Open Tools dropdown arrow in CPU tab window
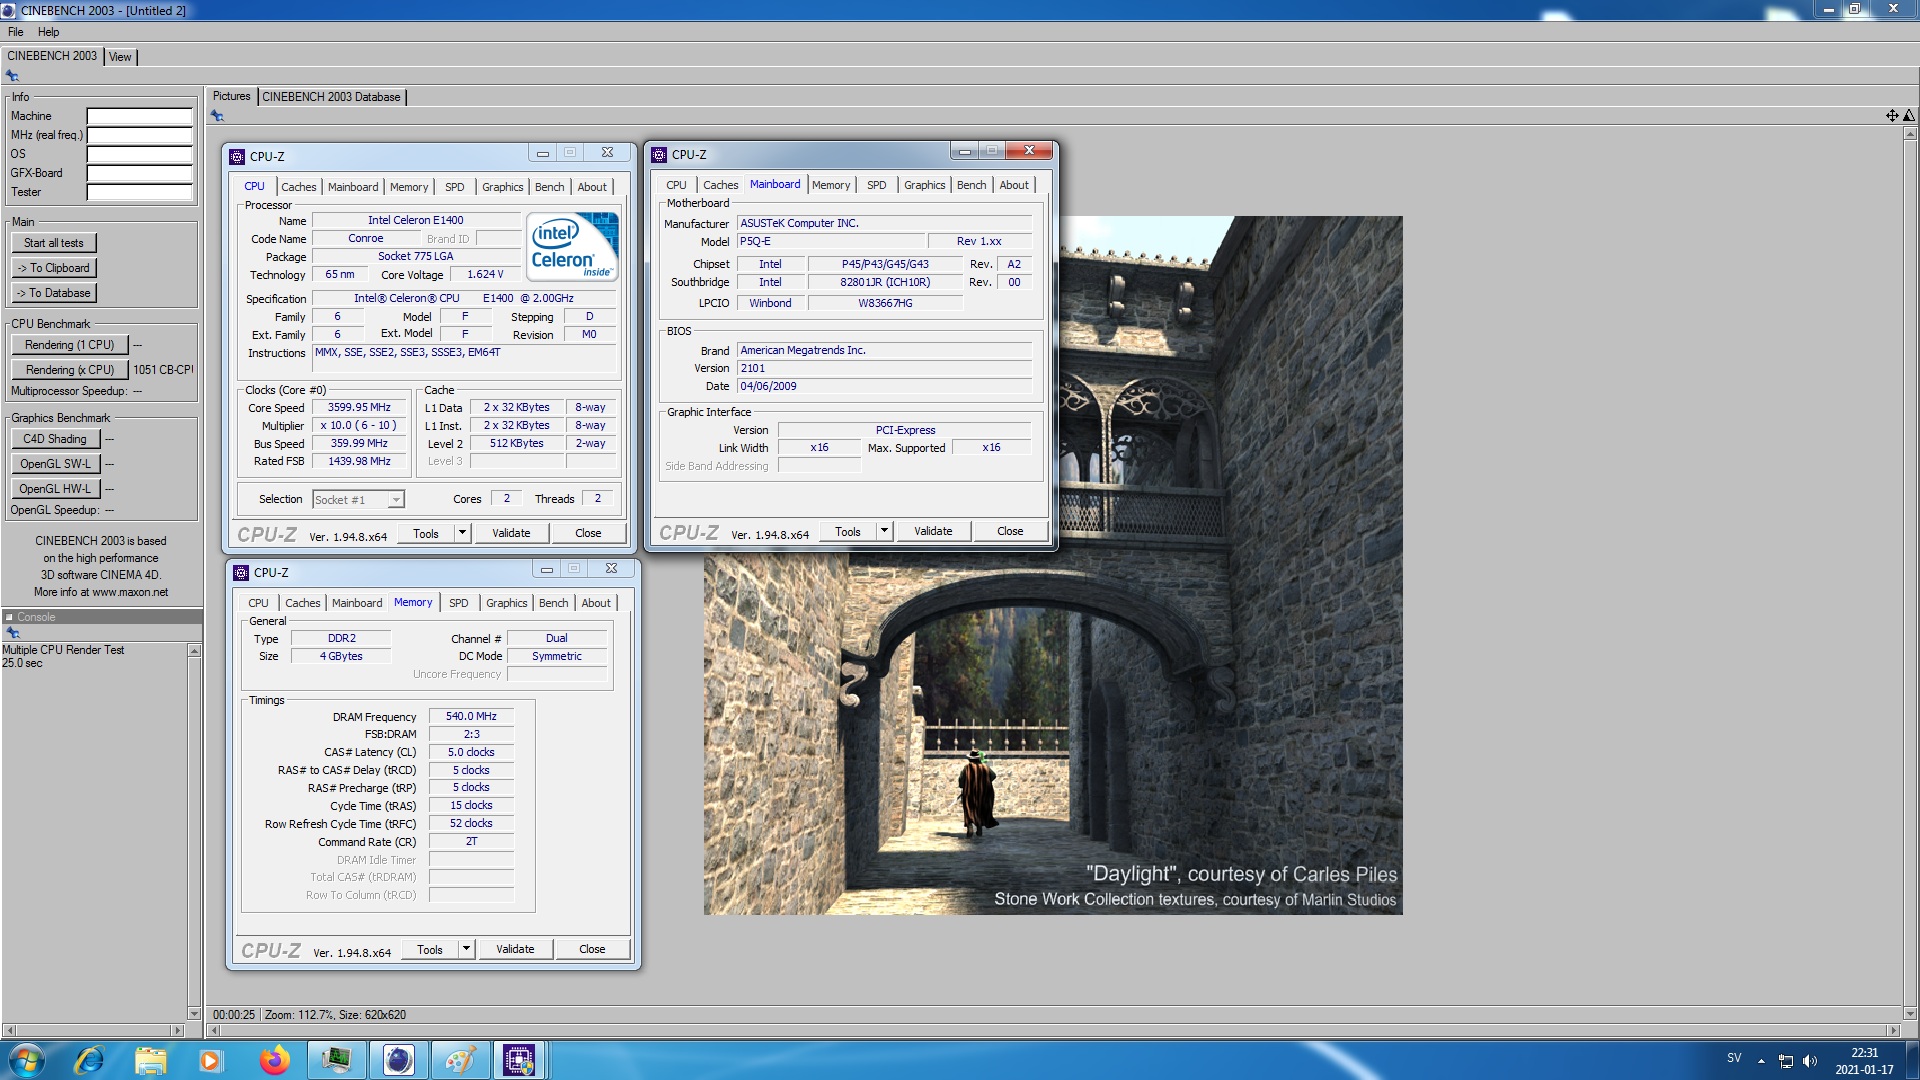The width and height of the screenshot is (1920, 1080). pos(462,533)
